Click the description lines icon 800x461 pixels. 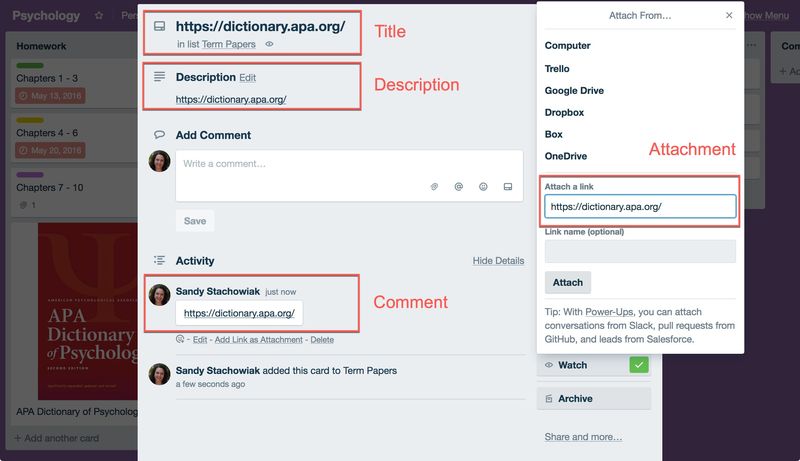point(159,76)
